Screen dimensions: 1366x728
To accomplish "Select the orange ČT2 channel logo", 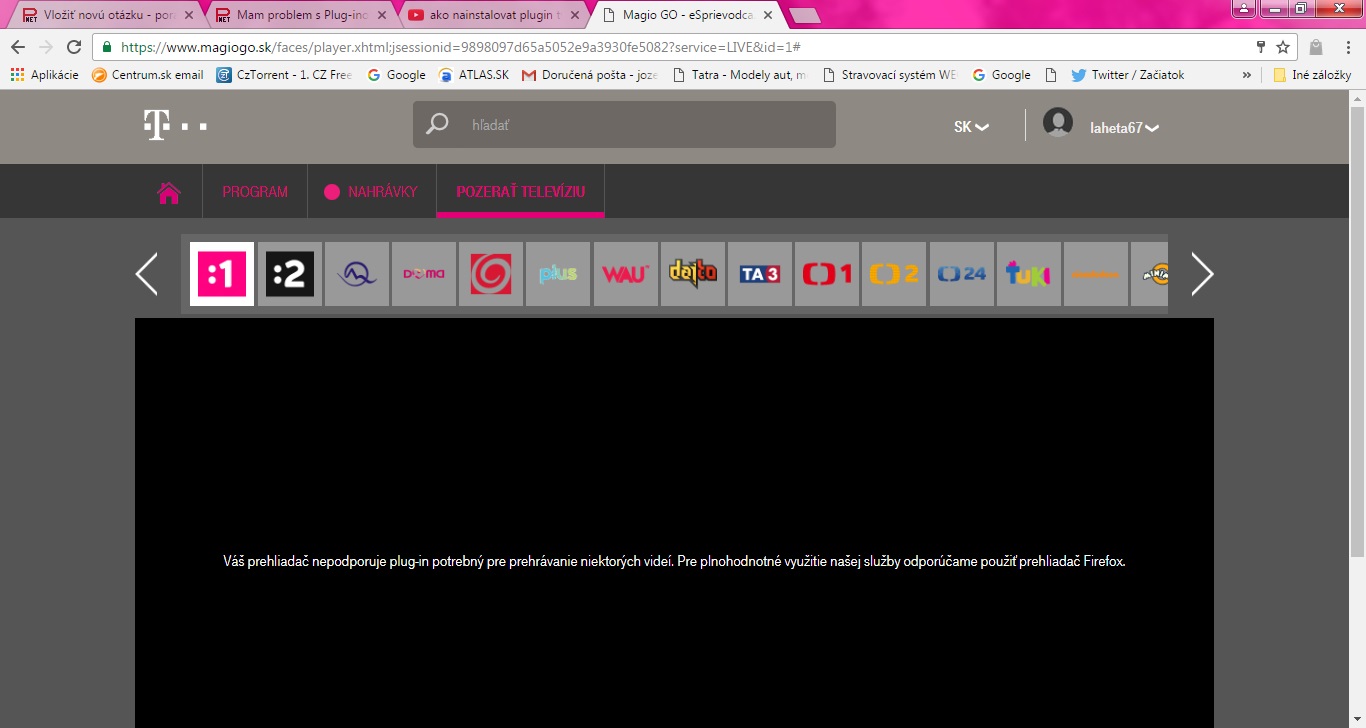I will 893,274.
